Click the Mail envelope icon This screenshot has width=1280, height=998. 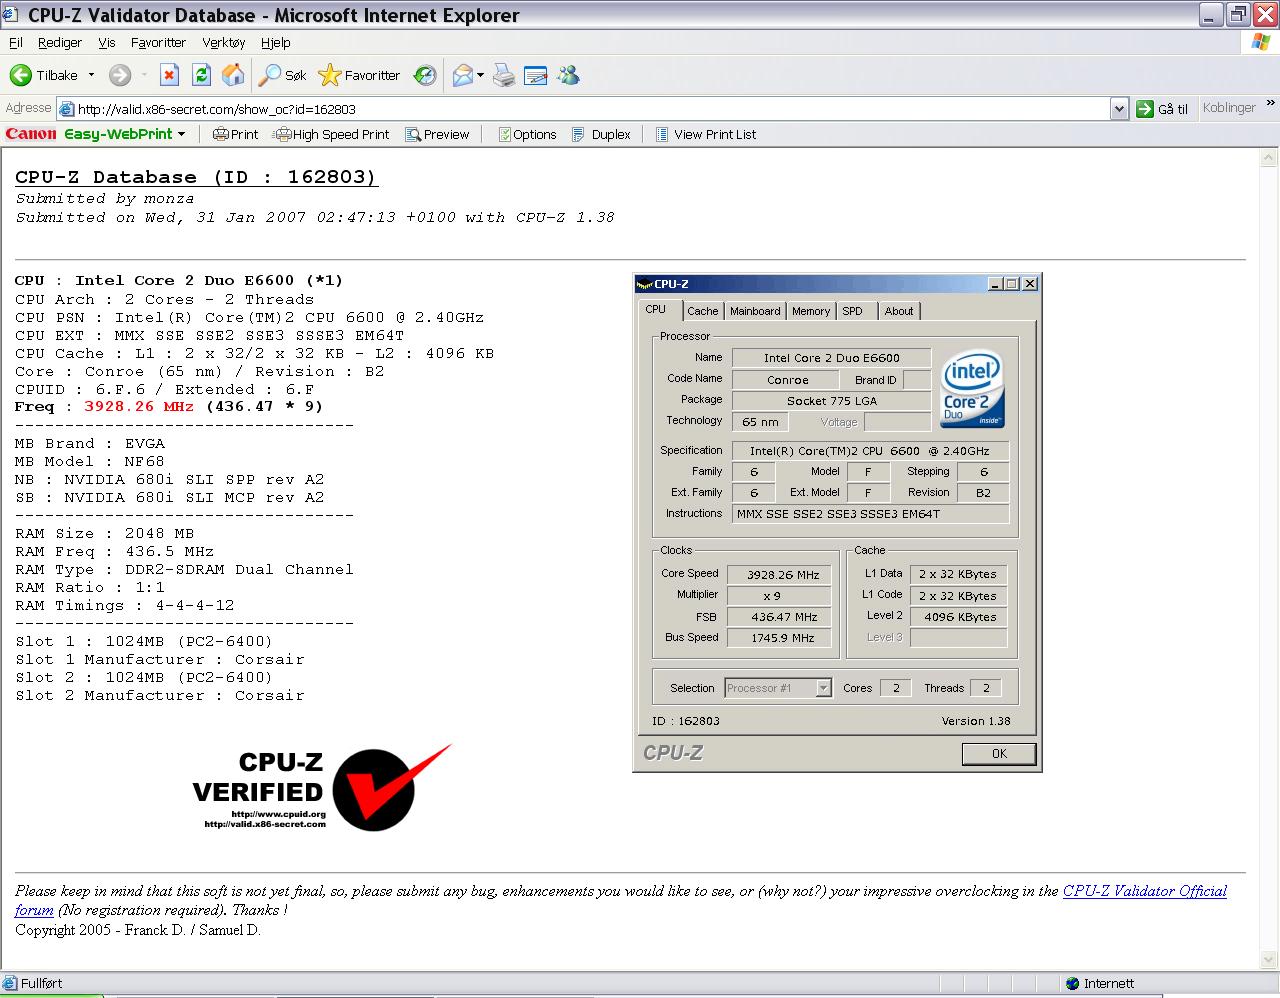tap(463, 75)
